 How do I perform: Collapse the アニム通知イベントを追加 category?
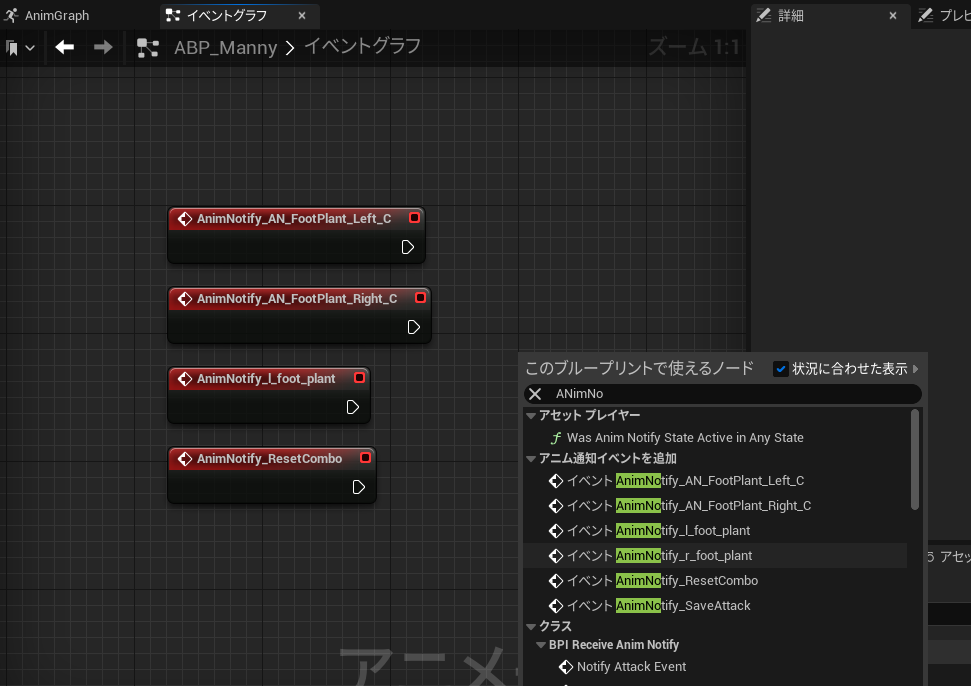[531, 459]
